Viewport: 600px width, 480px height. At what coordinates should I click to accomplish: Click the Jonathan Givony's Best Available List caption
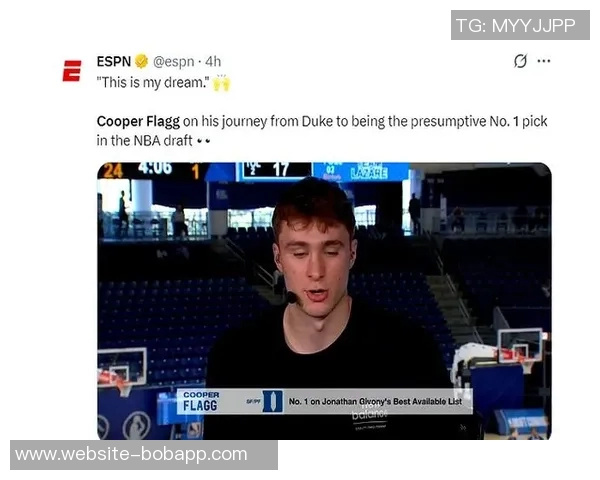pos(375,401)
